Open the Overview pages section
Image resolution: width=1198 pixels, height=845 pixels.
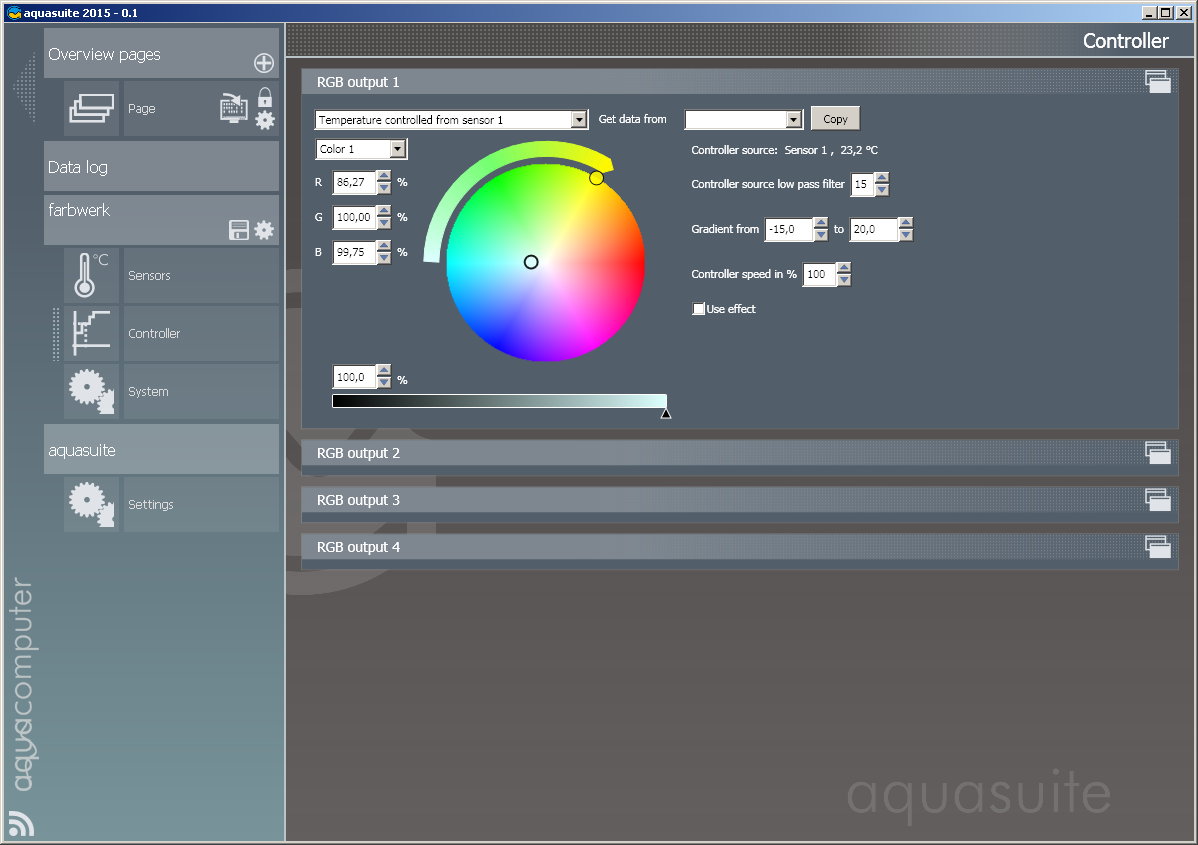point(161,53)
